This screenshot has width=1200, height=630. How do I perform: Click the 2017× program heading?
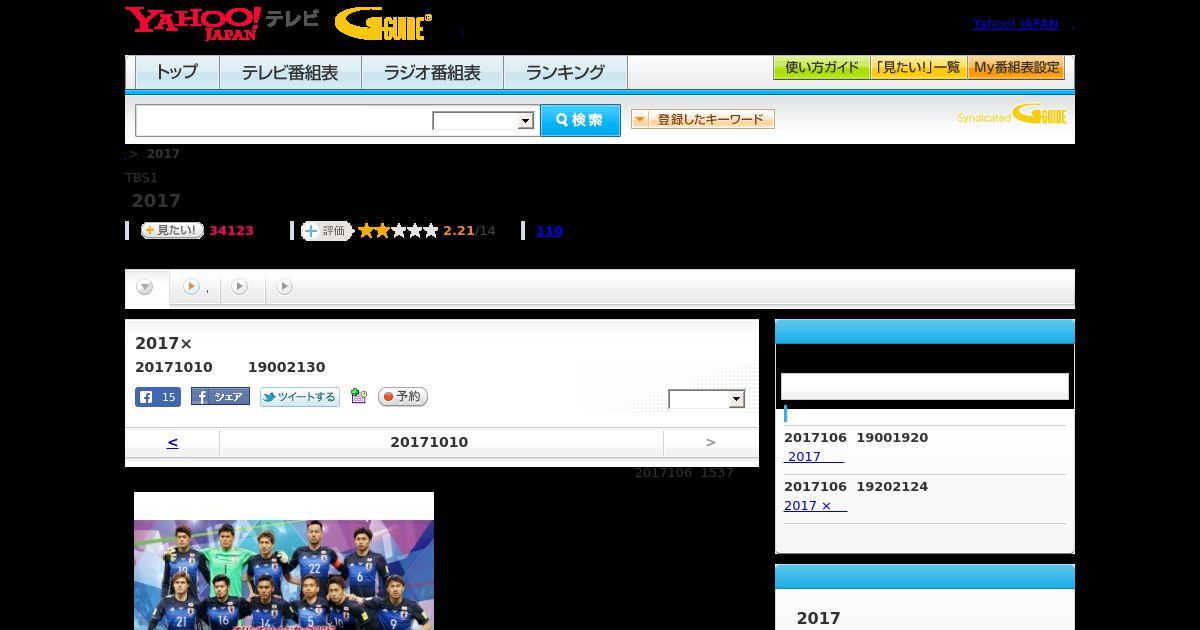164,344
